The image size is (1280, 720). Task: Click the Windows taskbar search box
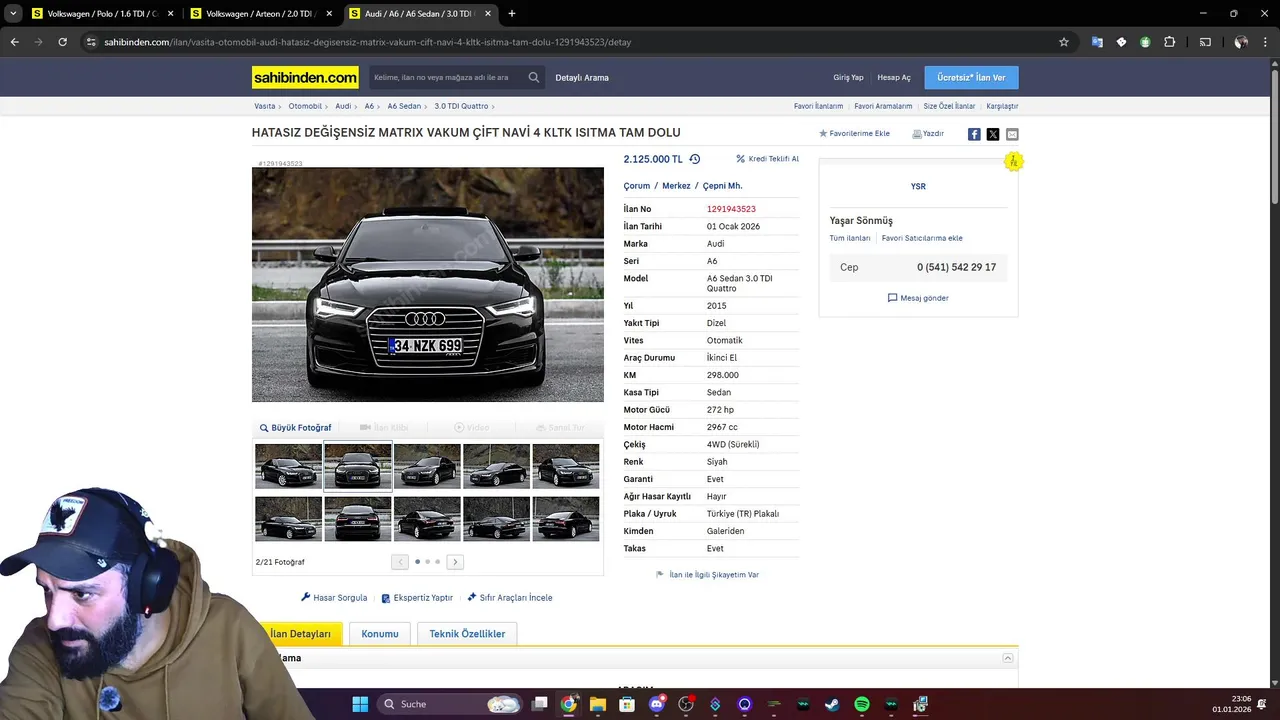[450, 704]
